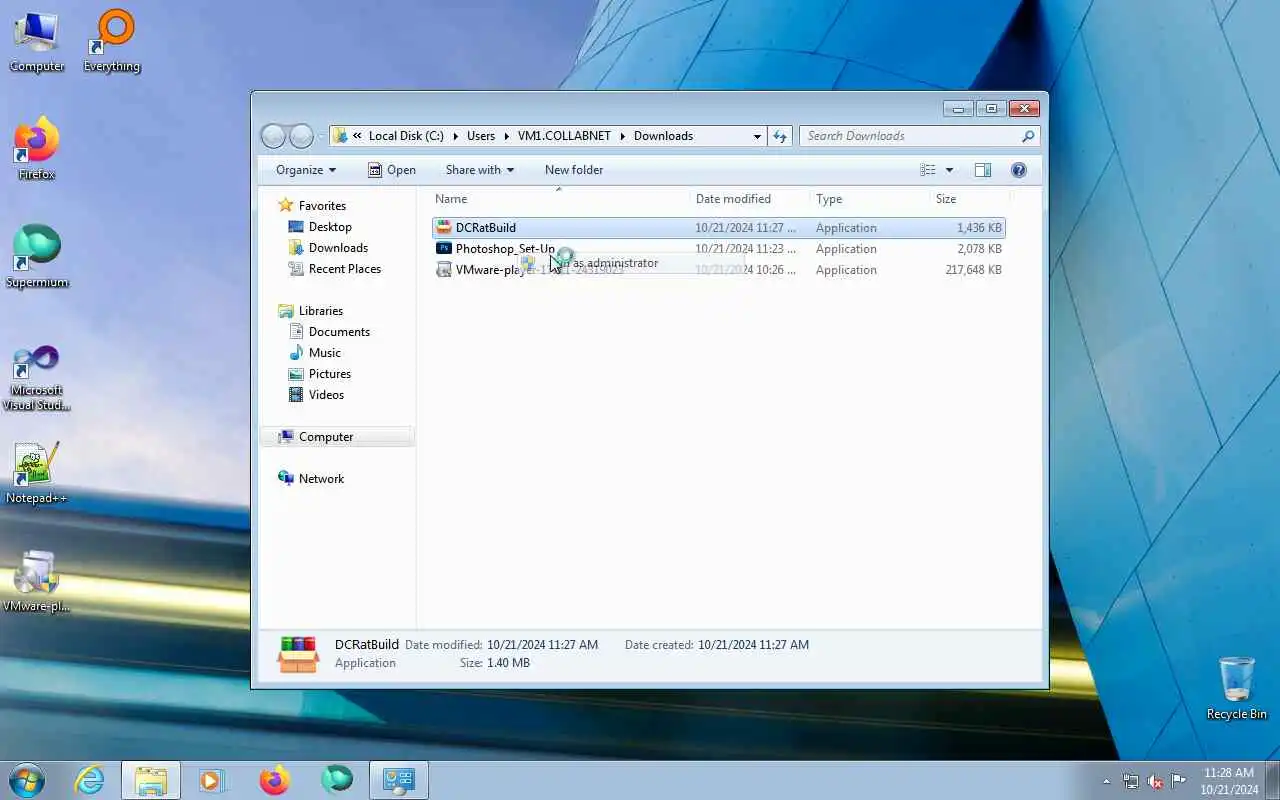Sort by the Name column header
Image resolution: width=1280 pixels, height=800 pixels.
(x=558, y=199)
